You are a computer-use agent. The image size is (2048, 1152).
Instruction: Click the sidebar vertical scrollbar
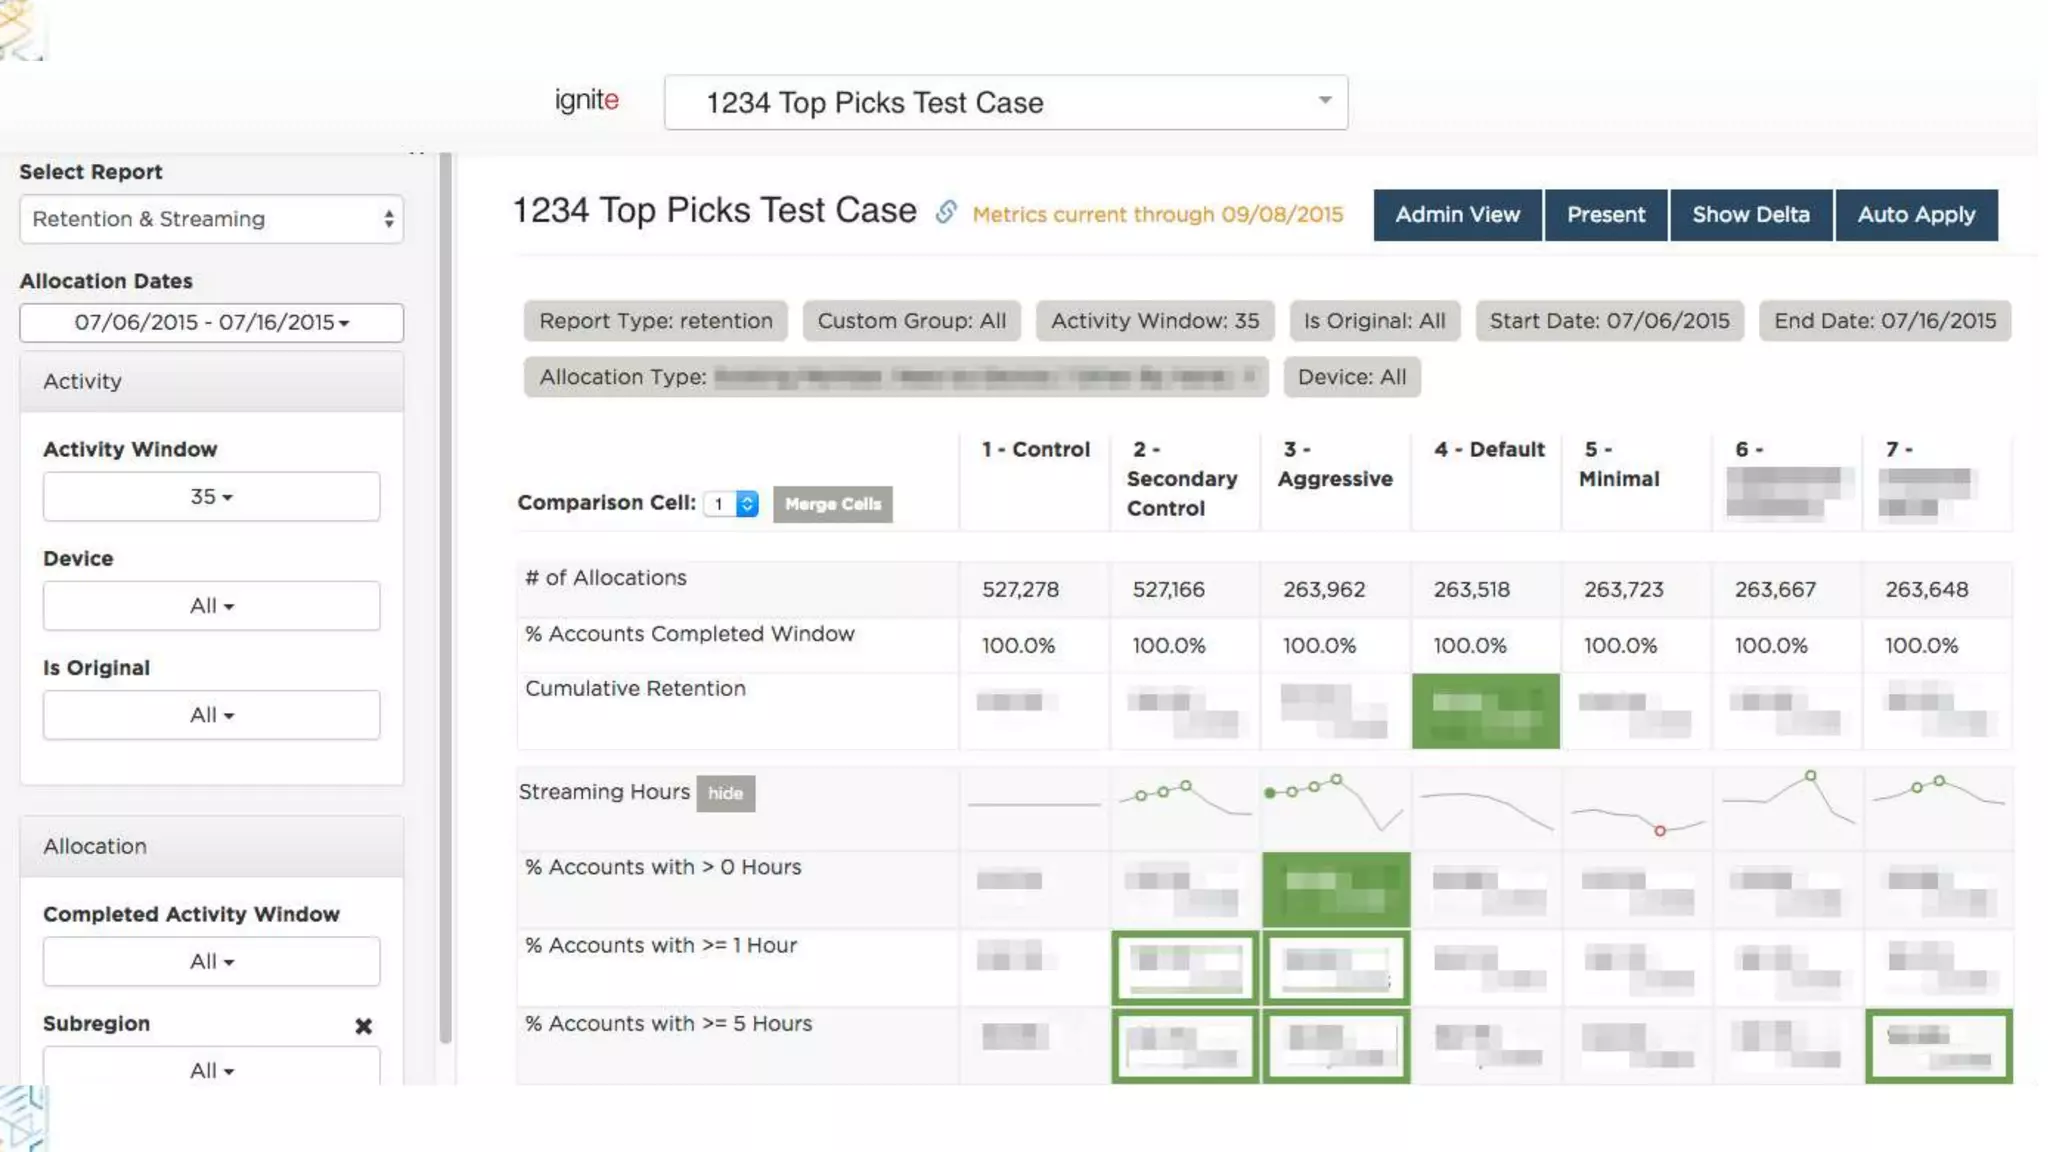point(446,600)
